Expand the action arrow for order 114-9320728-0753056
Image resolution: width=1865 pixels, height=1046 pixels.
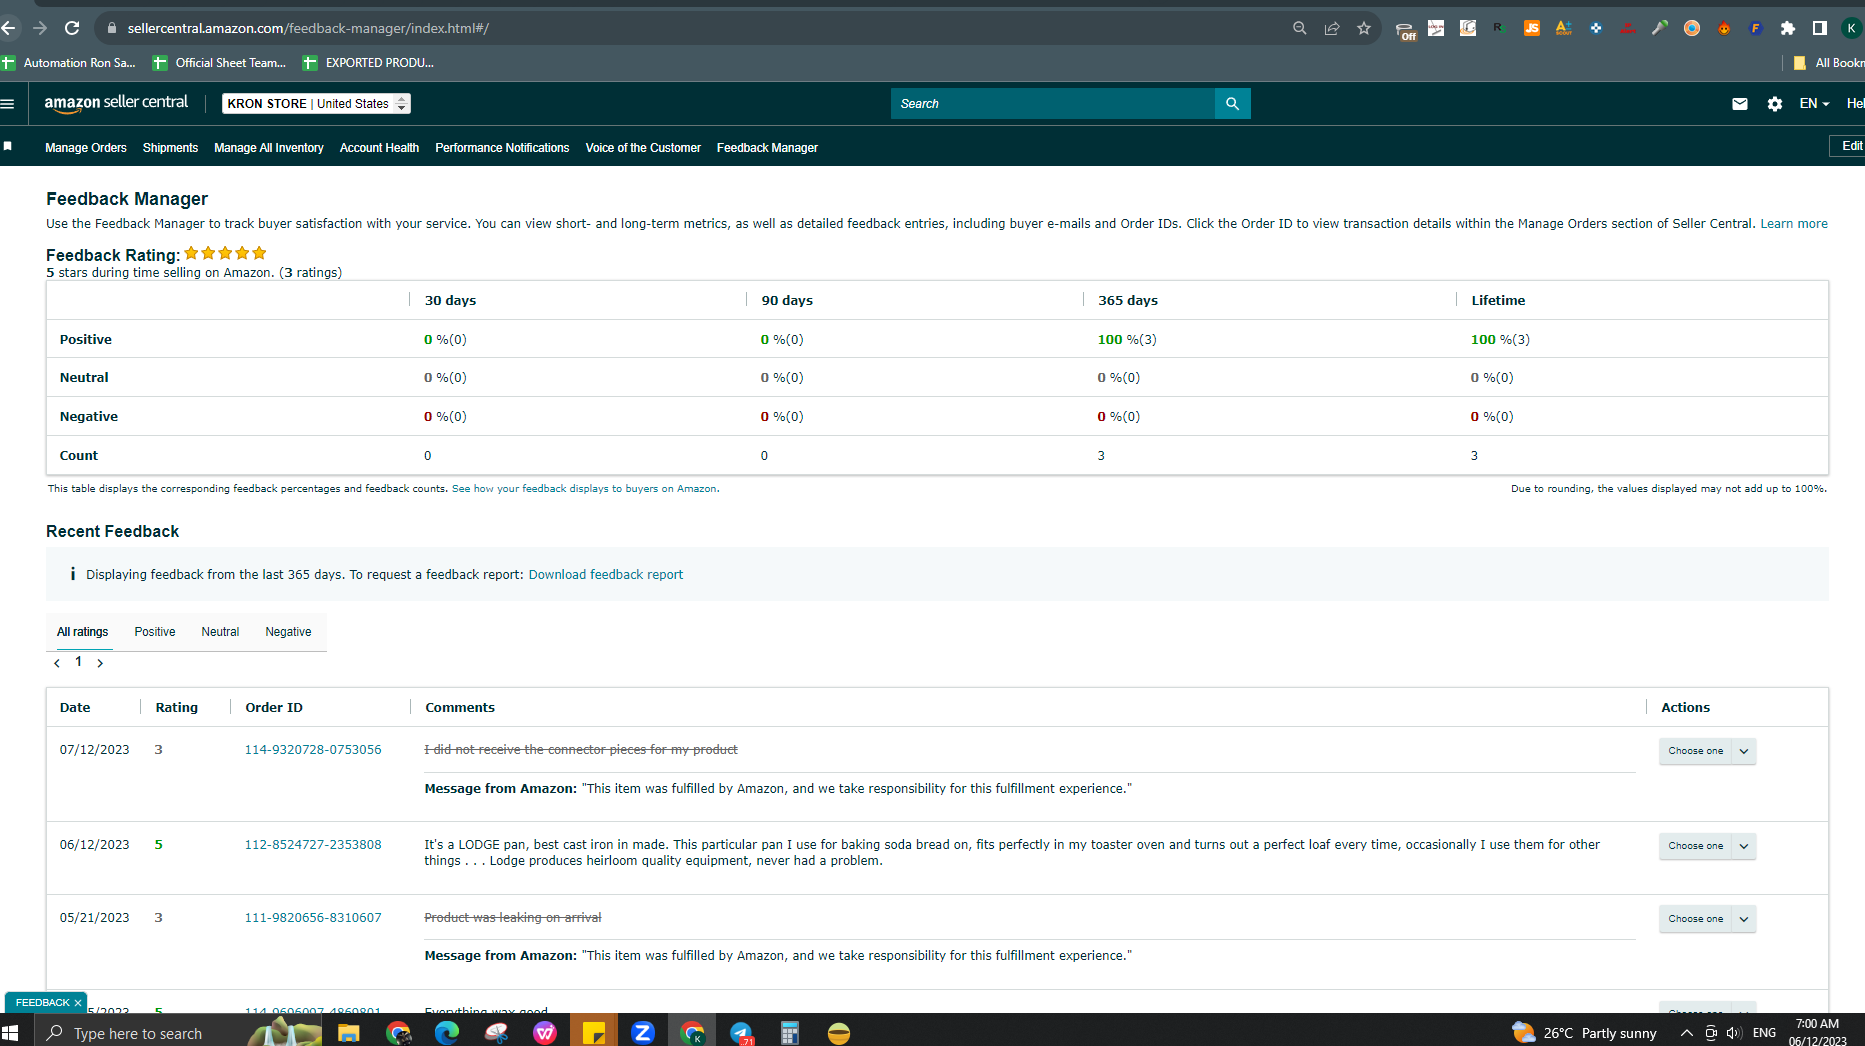click(1744, 751)
